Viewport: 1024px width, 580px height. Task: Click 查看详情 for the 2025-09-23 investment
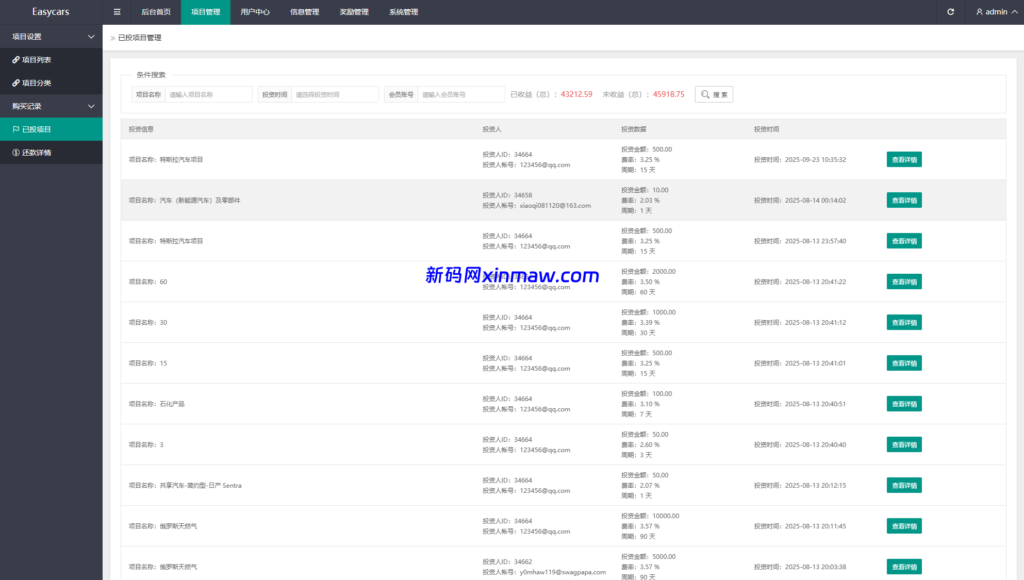click(903, 159)
